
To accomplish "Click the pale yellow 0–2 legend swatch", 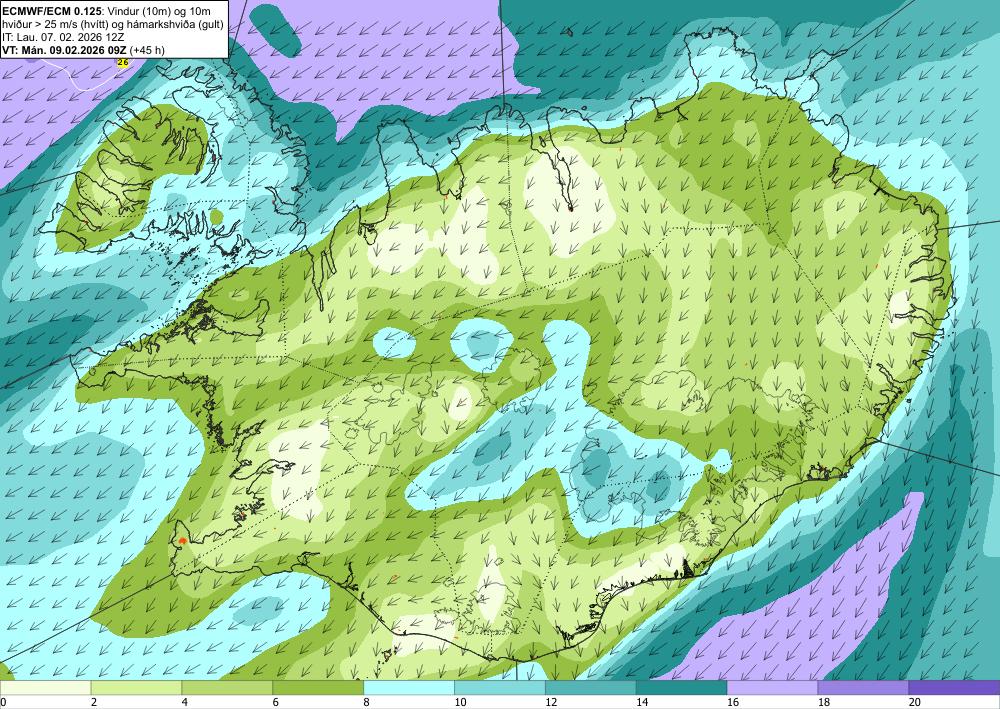I will (x=45, y=687).
